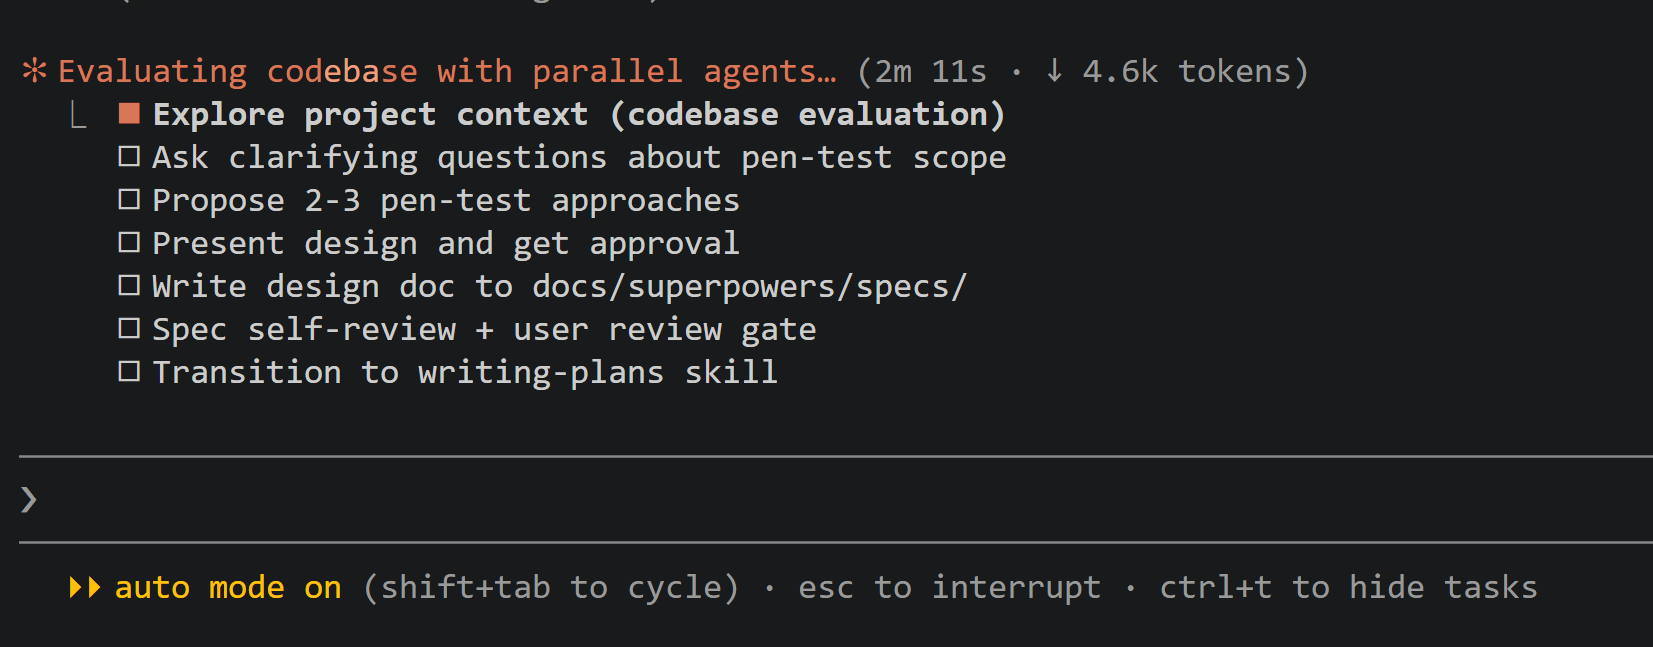
Task: Check the 'Present design and get approval' box
Action: click(129, 243)
